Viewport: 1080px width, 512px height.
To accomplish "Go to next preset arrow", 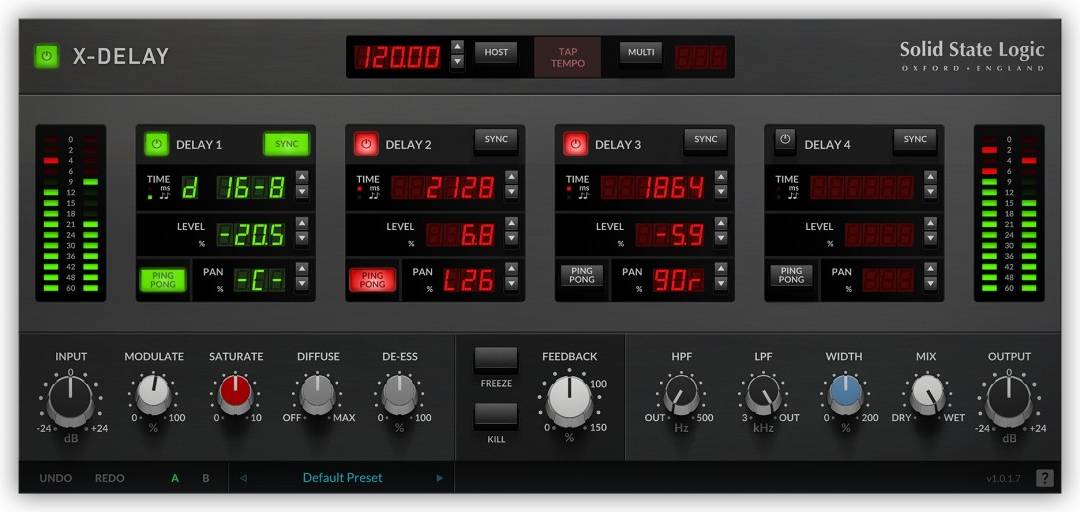I will pos(439,478).
